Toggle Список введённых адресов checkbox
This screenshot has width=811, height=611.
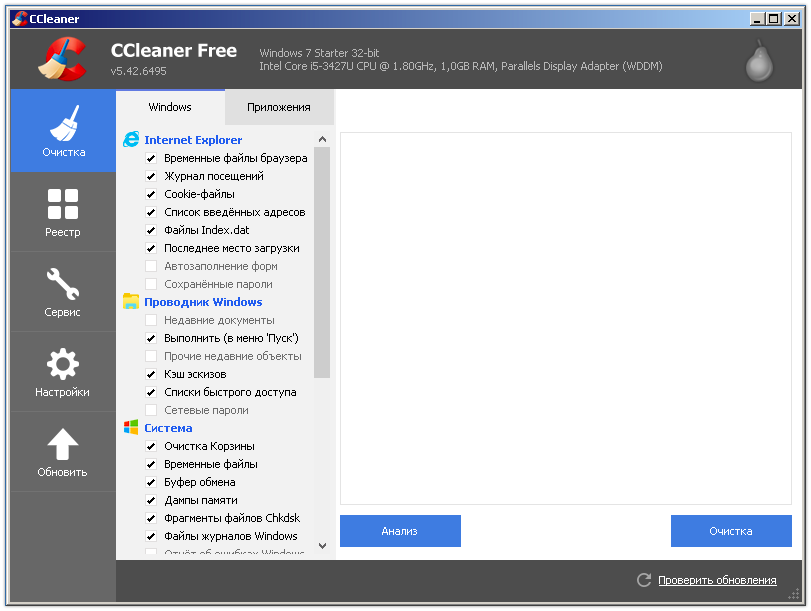point(151,212)
